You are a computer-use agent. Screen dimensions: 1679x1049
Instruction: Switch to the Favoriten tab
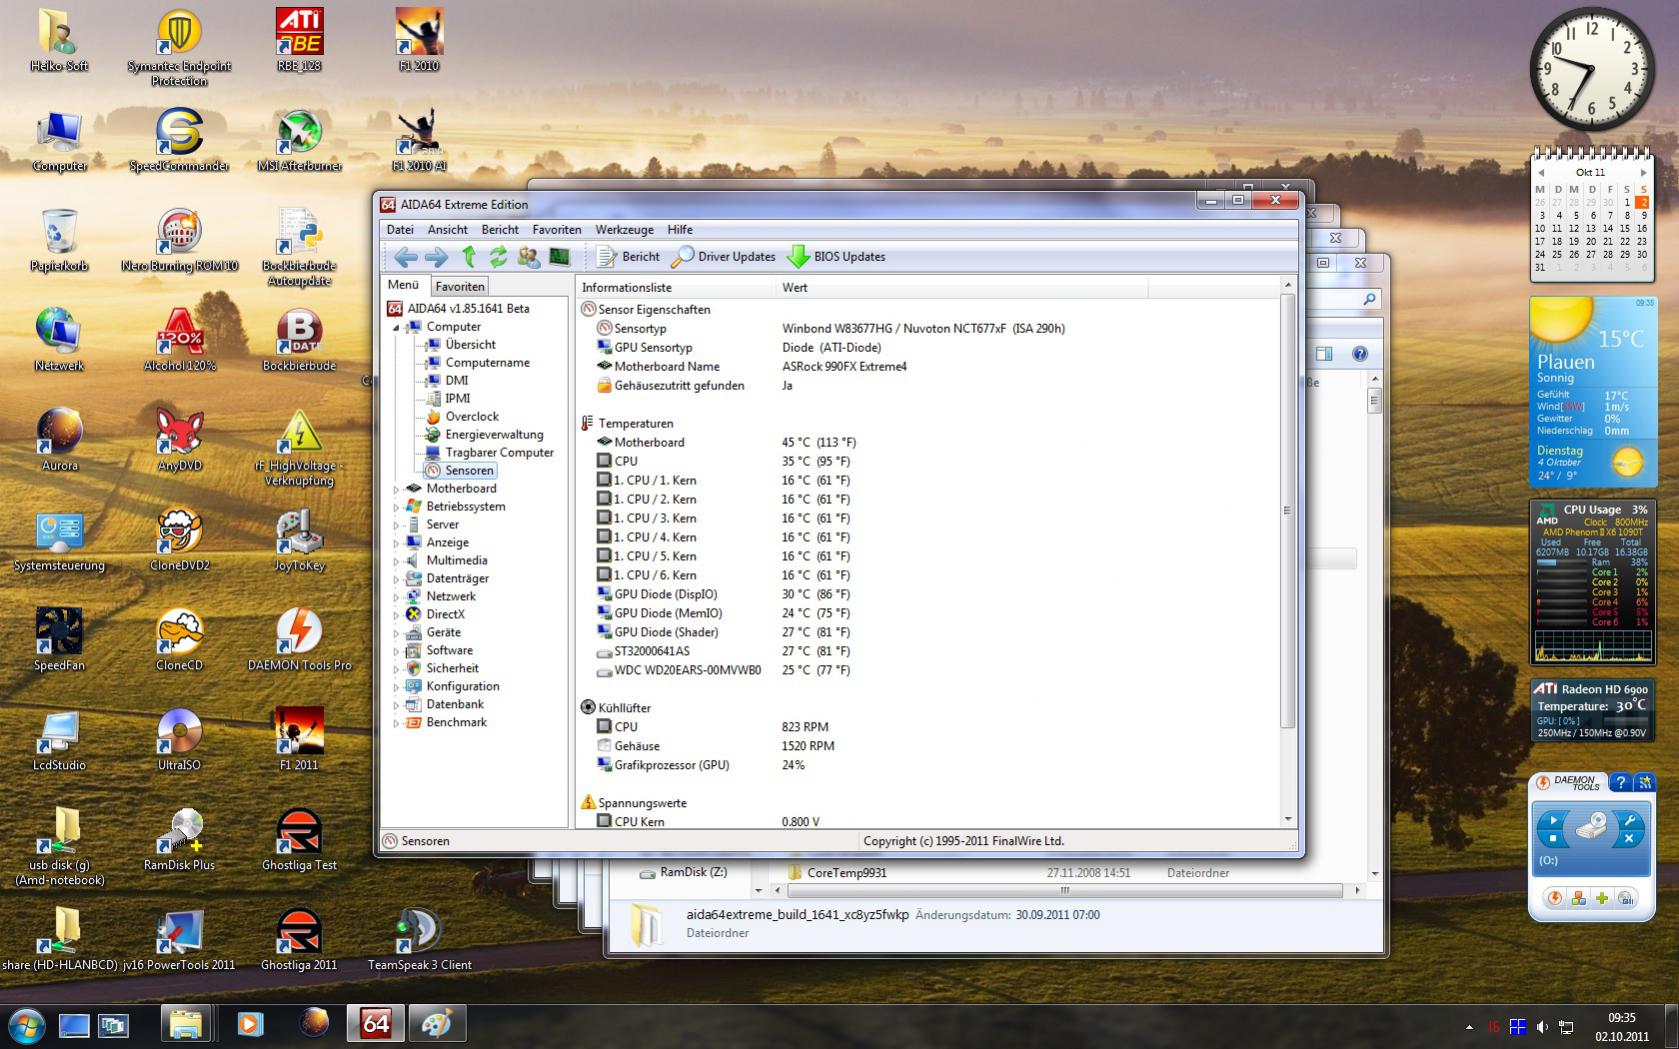click(460, 286)
